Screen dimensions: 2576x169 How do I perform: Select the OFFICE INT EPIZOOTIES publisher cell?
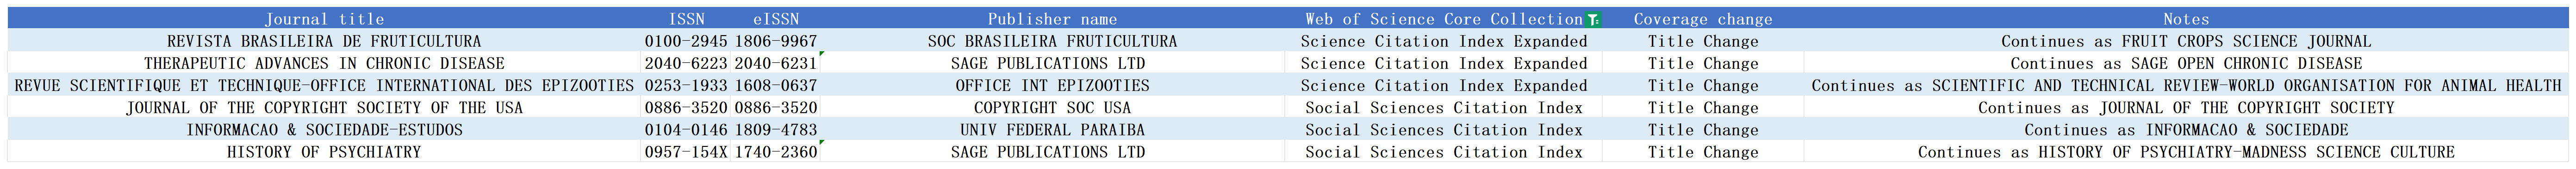click(1052, 86)
